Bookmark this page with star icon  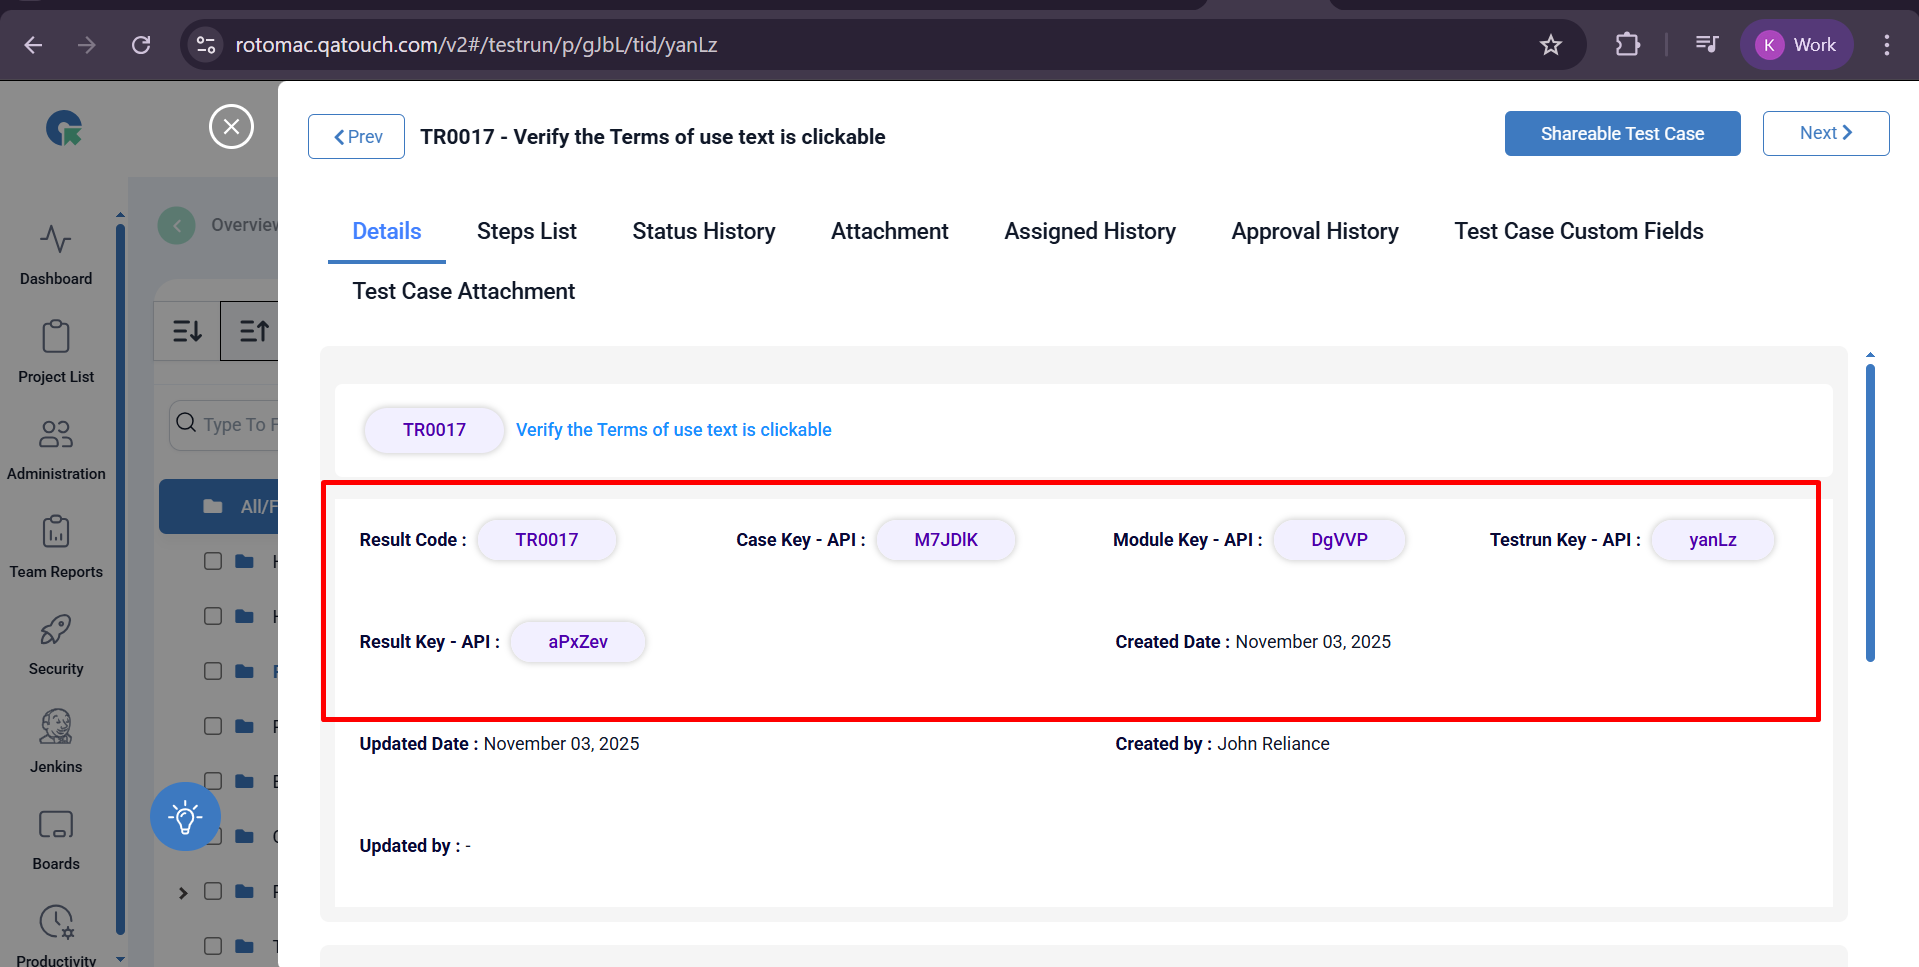point(1550,45)
